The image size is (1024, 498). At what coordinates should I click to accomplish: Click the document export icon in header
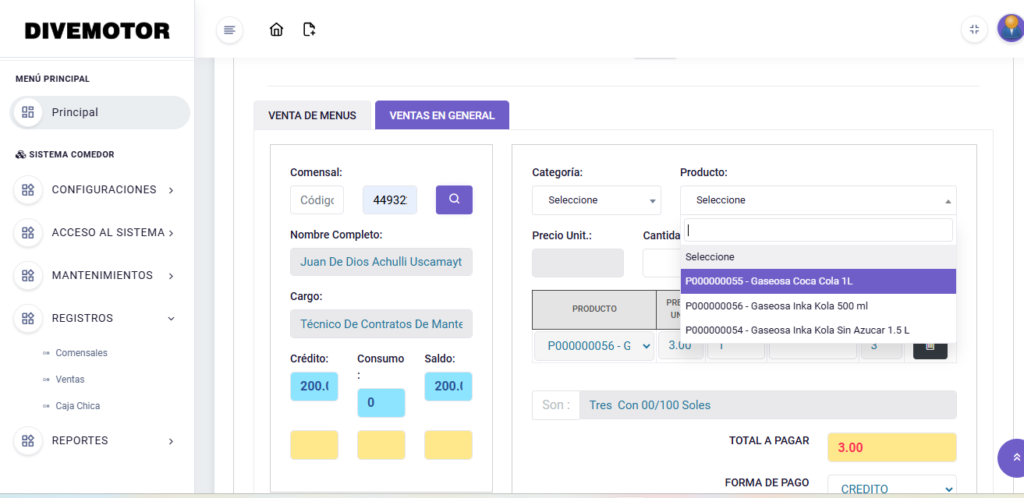pyautogui.click(x=309, y=30)
